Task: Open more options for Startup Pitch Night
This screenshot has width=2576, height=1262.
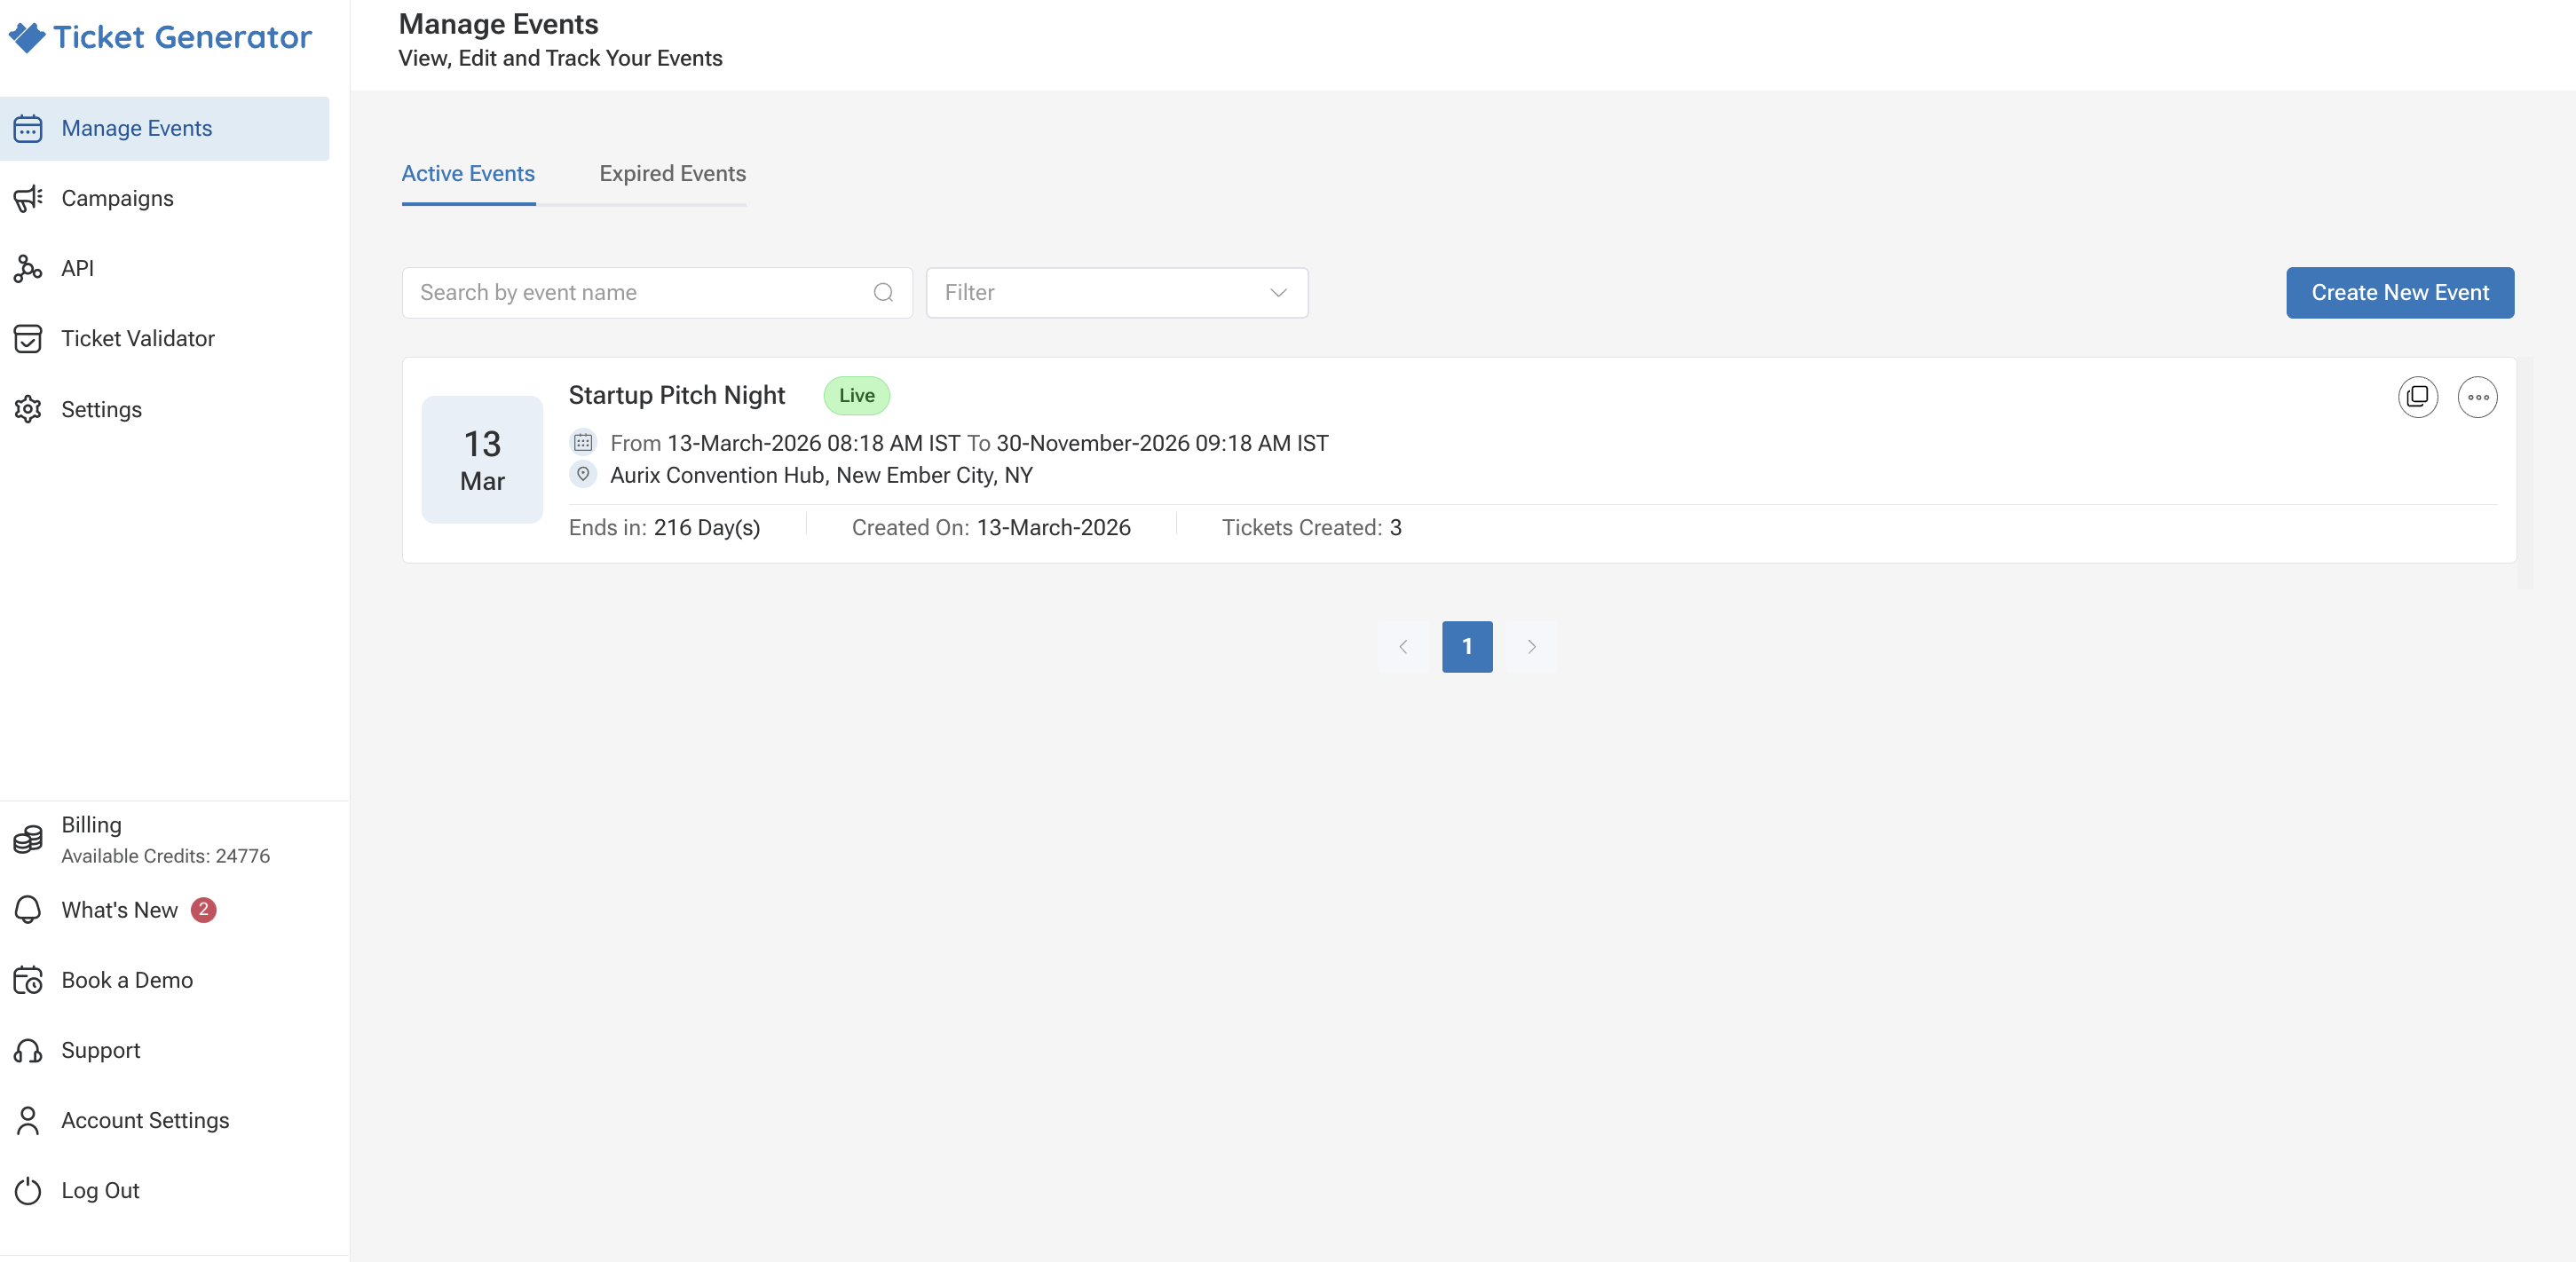Action: pos(2478,397)
